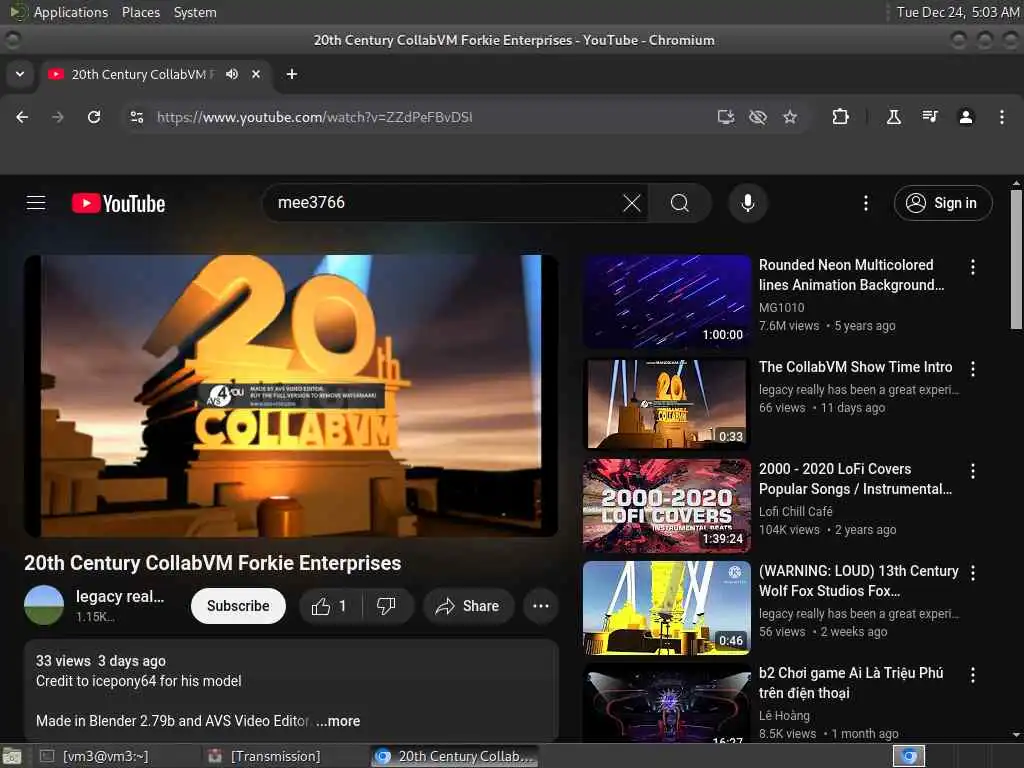Open a new browser tab

point(292,74)
